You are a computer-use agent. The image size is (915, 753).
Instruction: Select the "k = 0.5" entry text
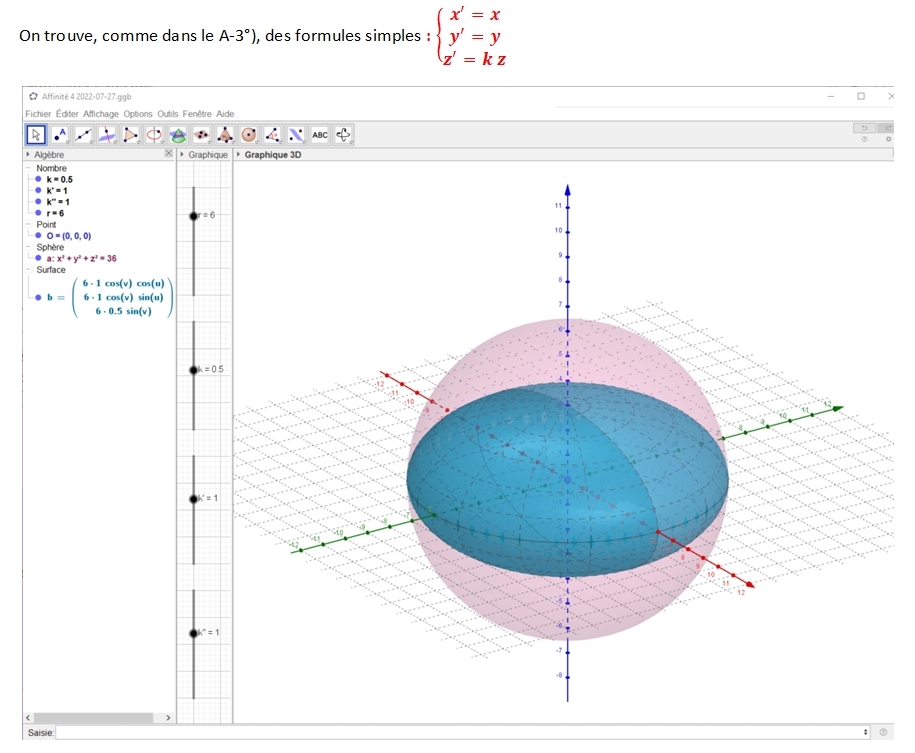click(60, 179)
